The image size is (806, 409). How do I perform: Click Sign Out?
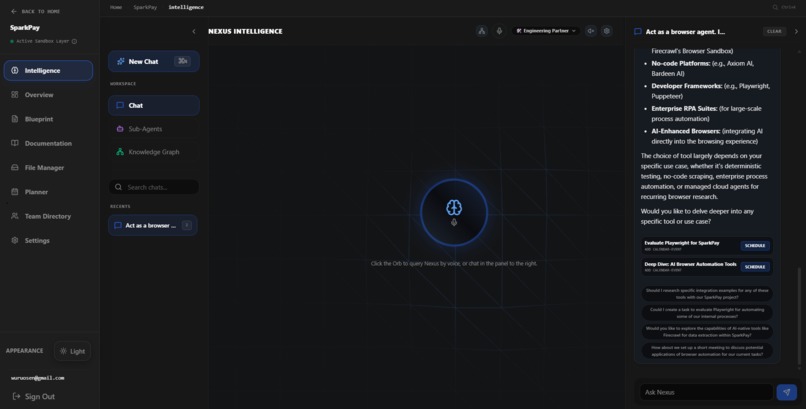pyautogui.click(x=34, y=397)
